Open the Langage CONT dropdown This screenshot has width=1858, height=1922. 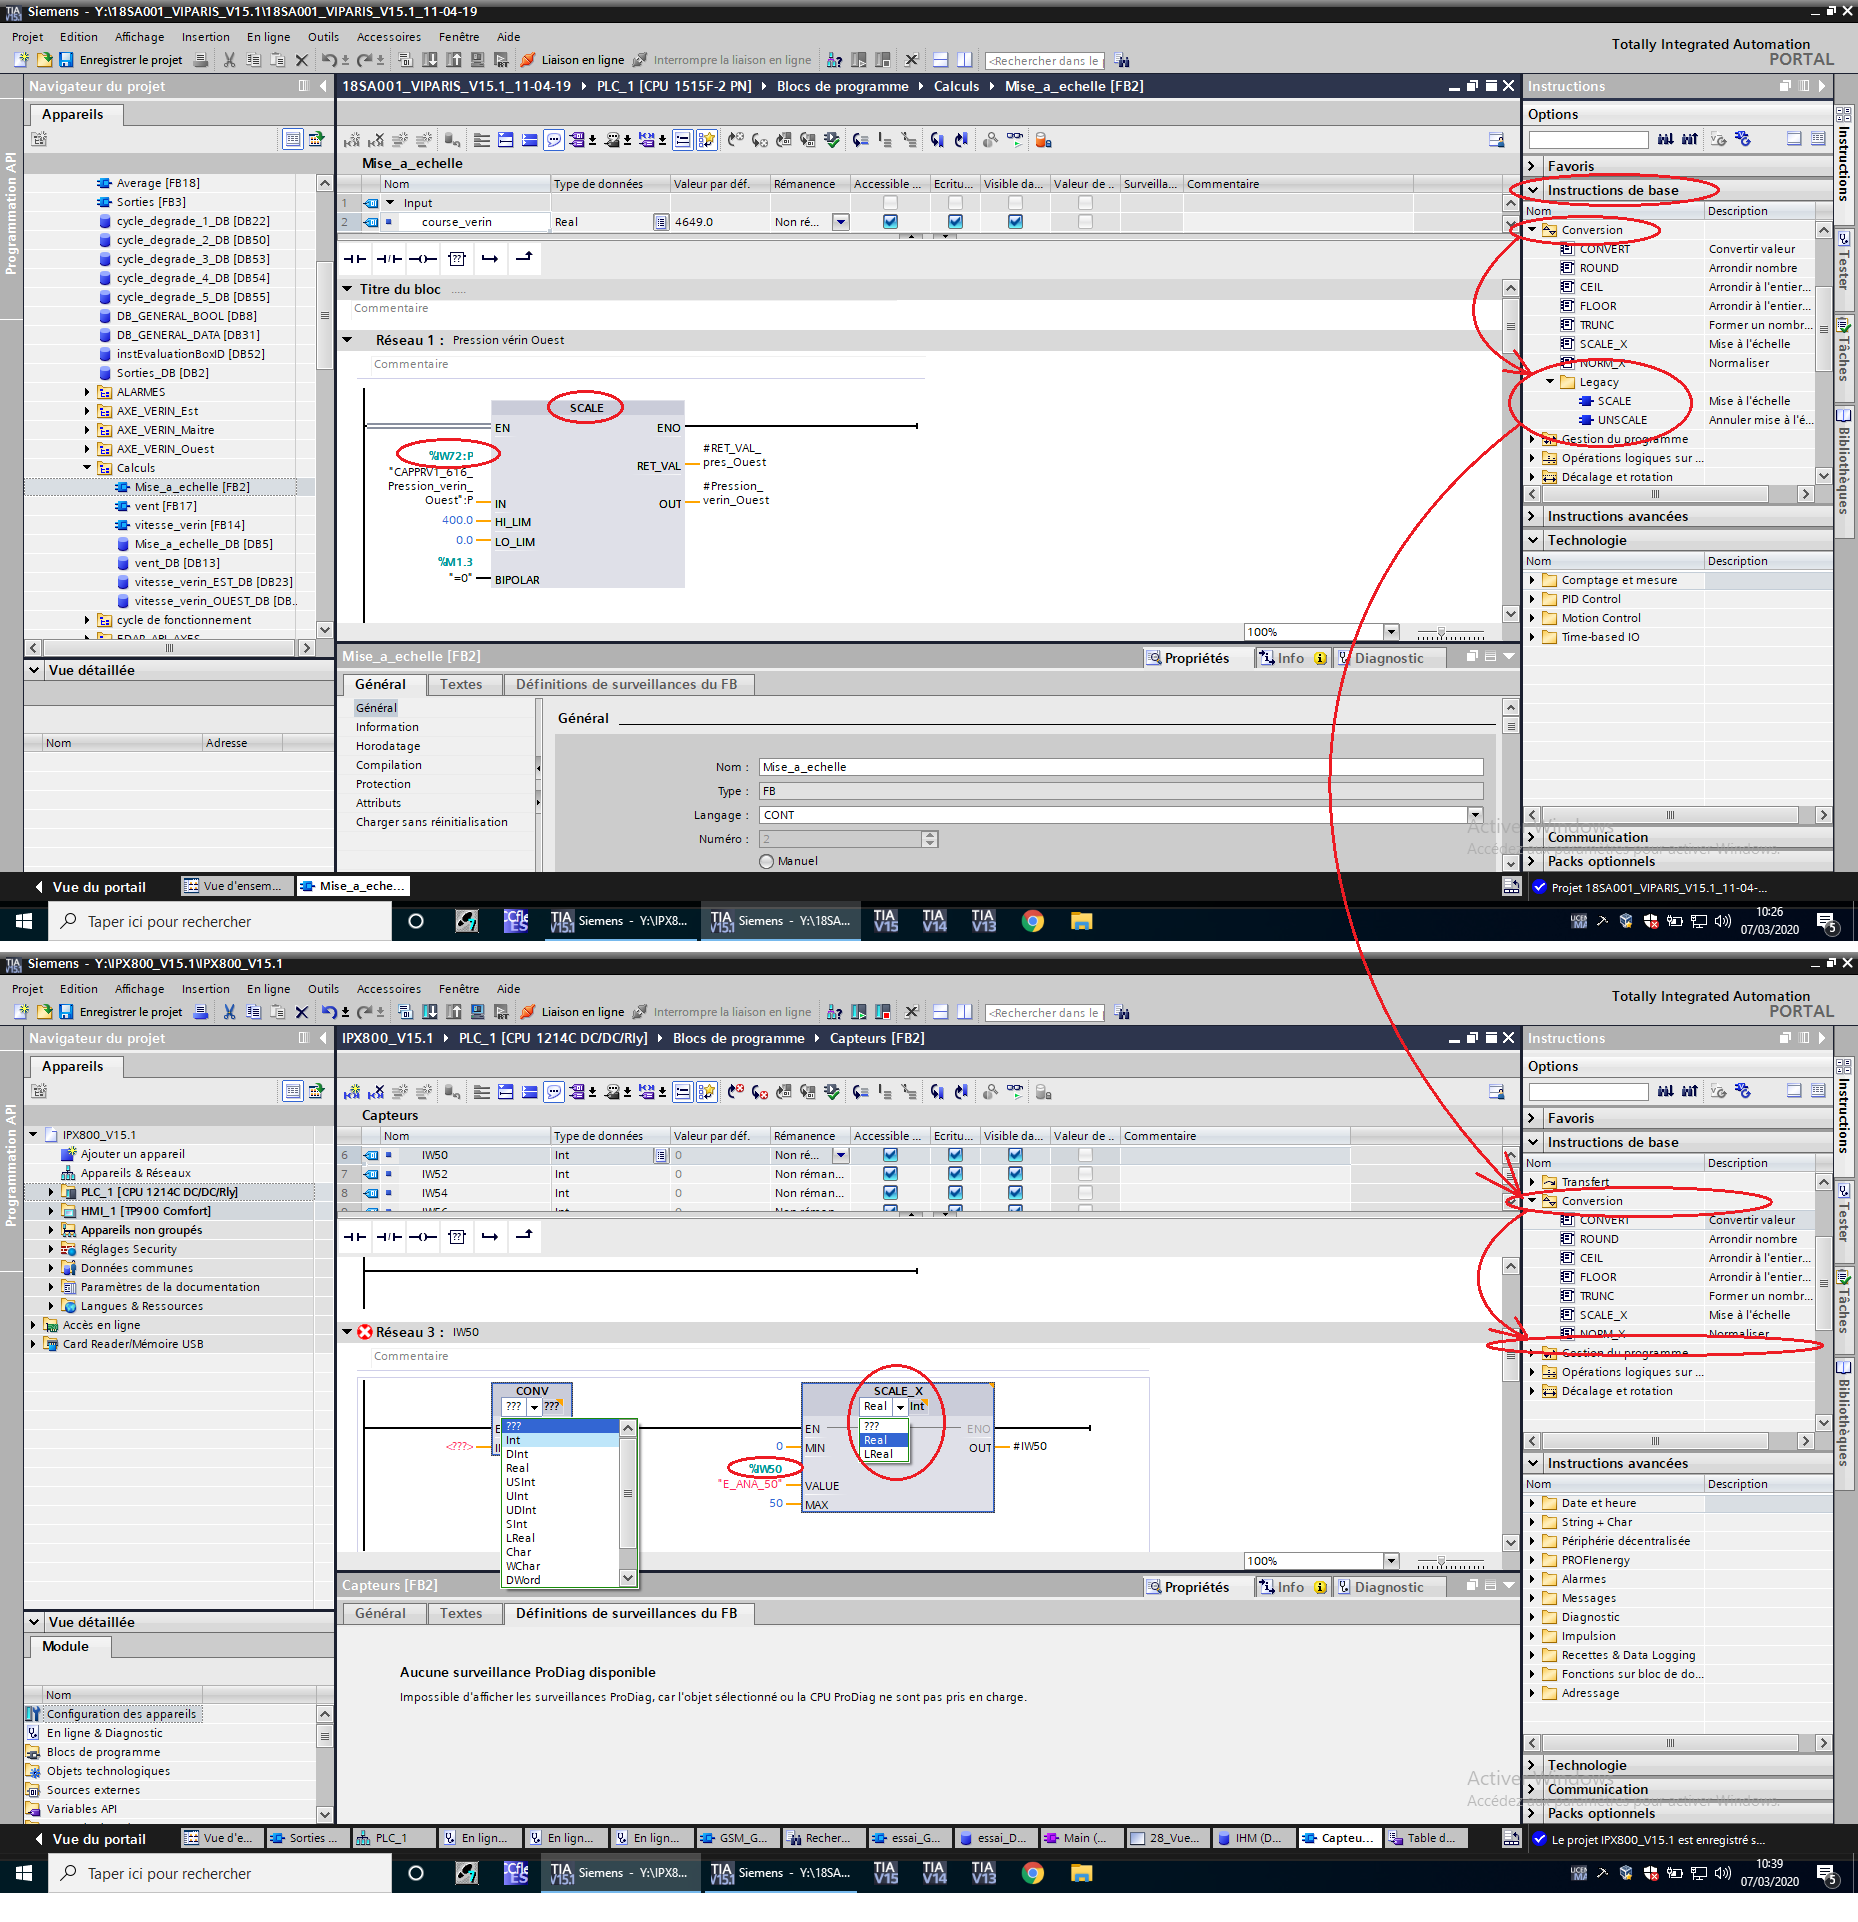1475,815
